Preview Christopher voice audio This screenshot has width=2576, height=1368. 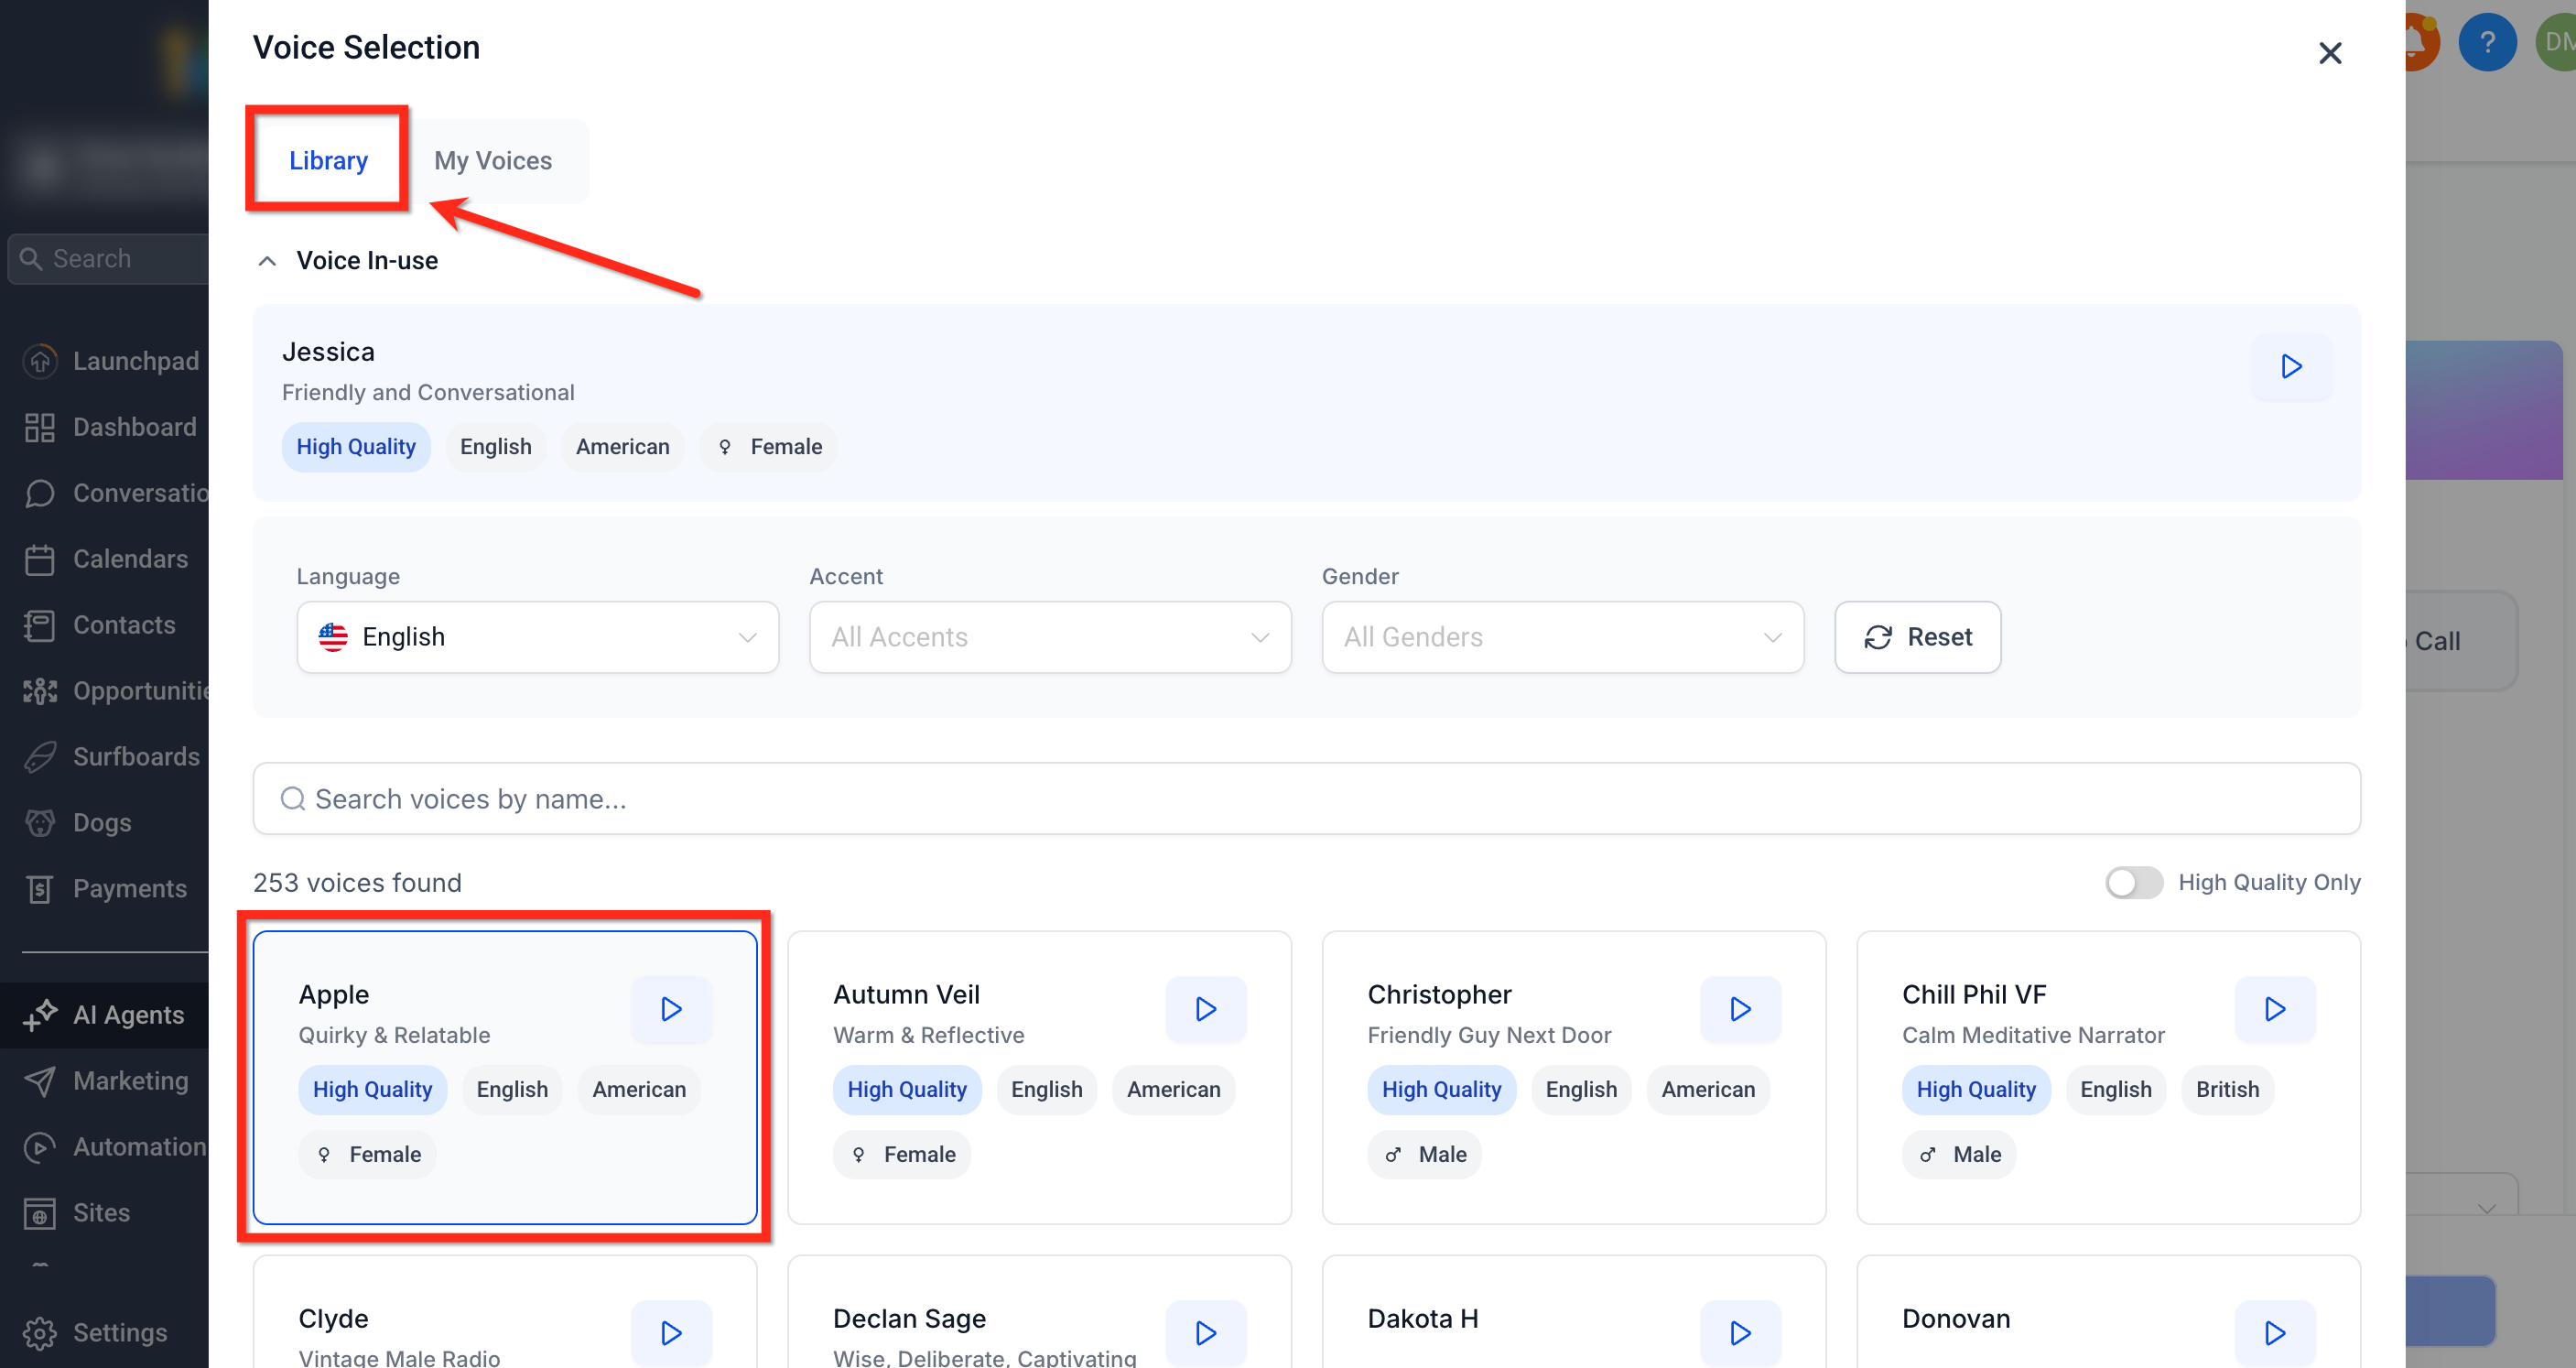[x=1740, y=1009]
